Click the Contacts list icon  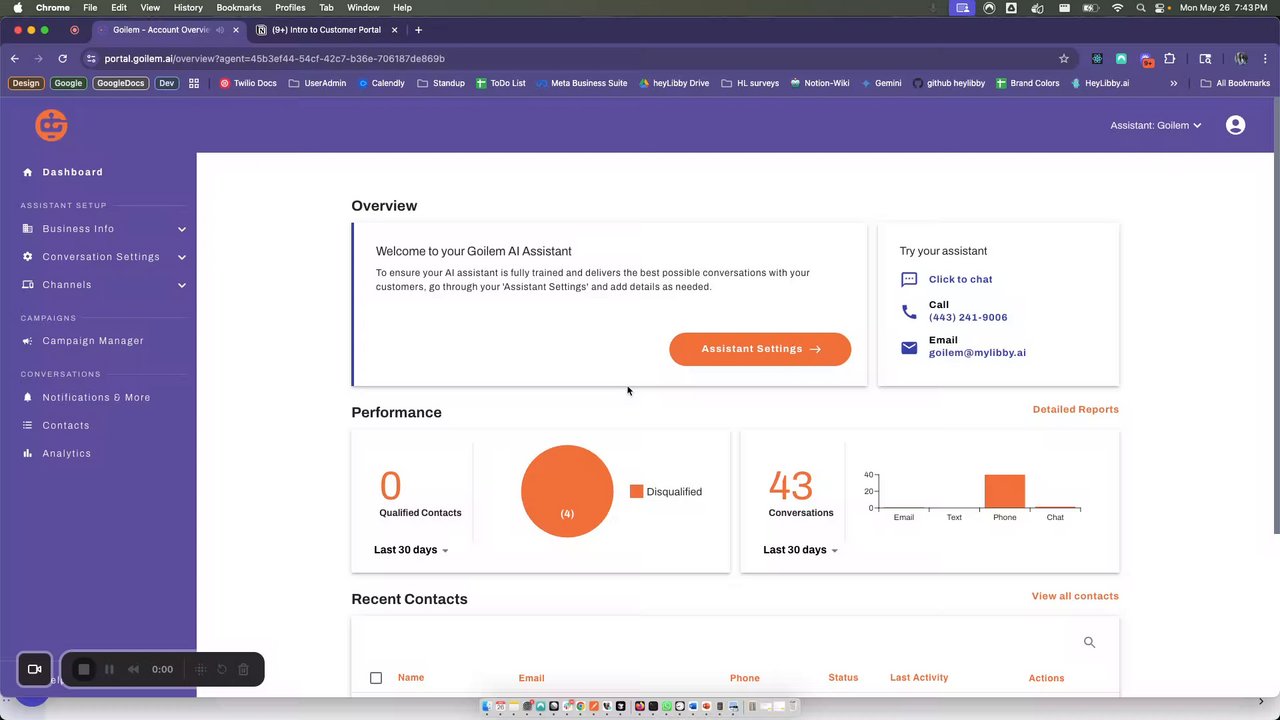[x=27, y=425]
